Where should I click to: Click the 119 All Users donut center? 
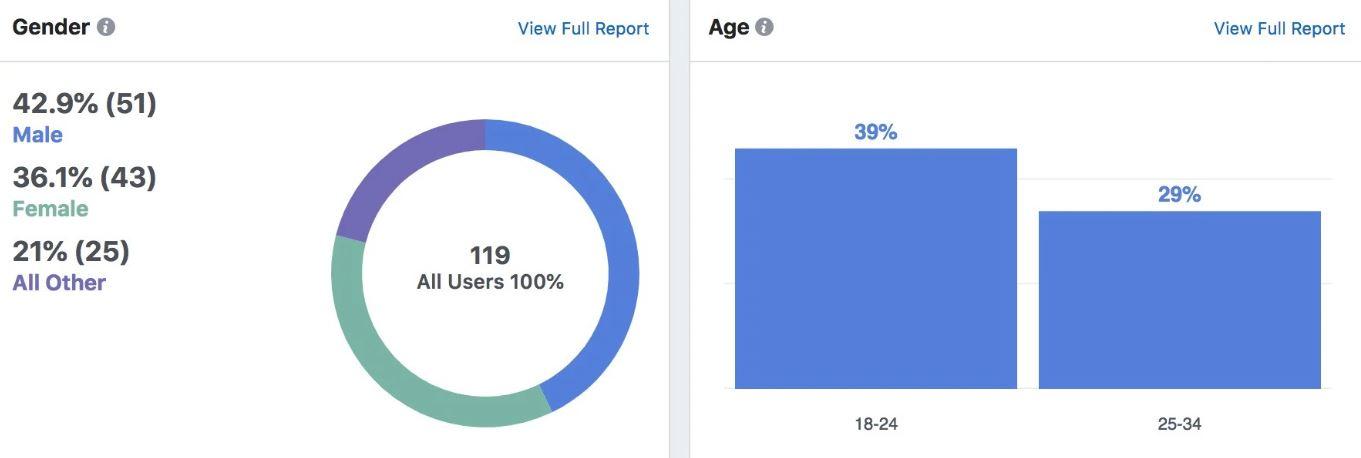[x=490, y=268]
